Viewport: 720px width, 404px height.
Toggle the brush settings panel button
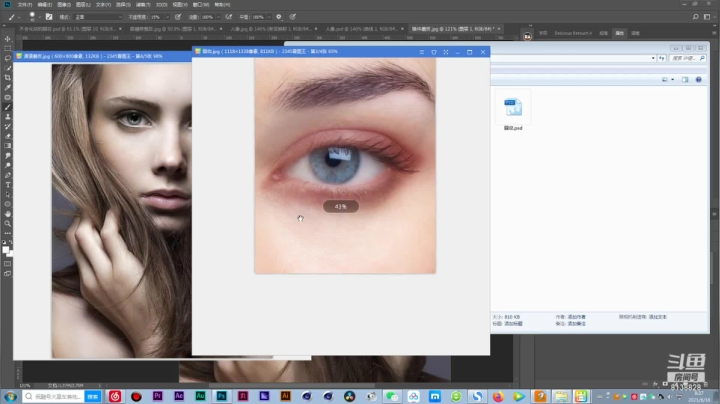tap(49, 17)
